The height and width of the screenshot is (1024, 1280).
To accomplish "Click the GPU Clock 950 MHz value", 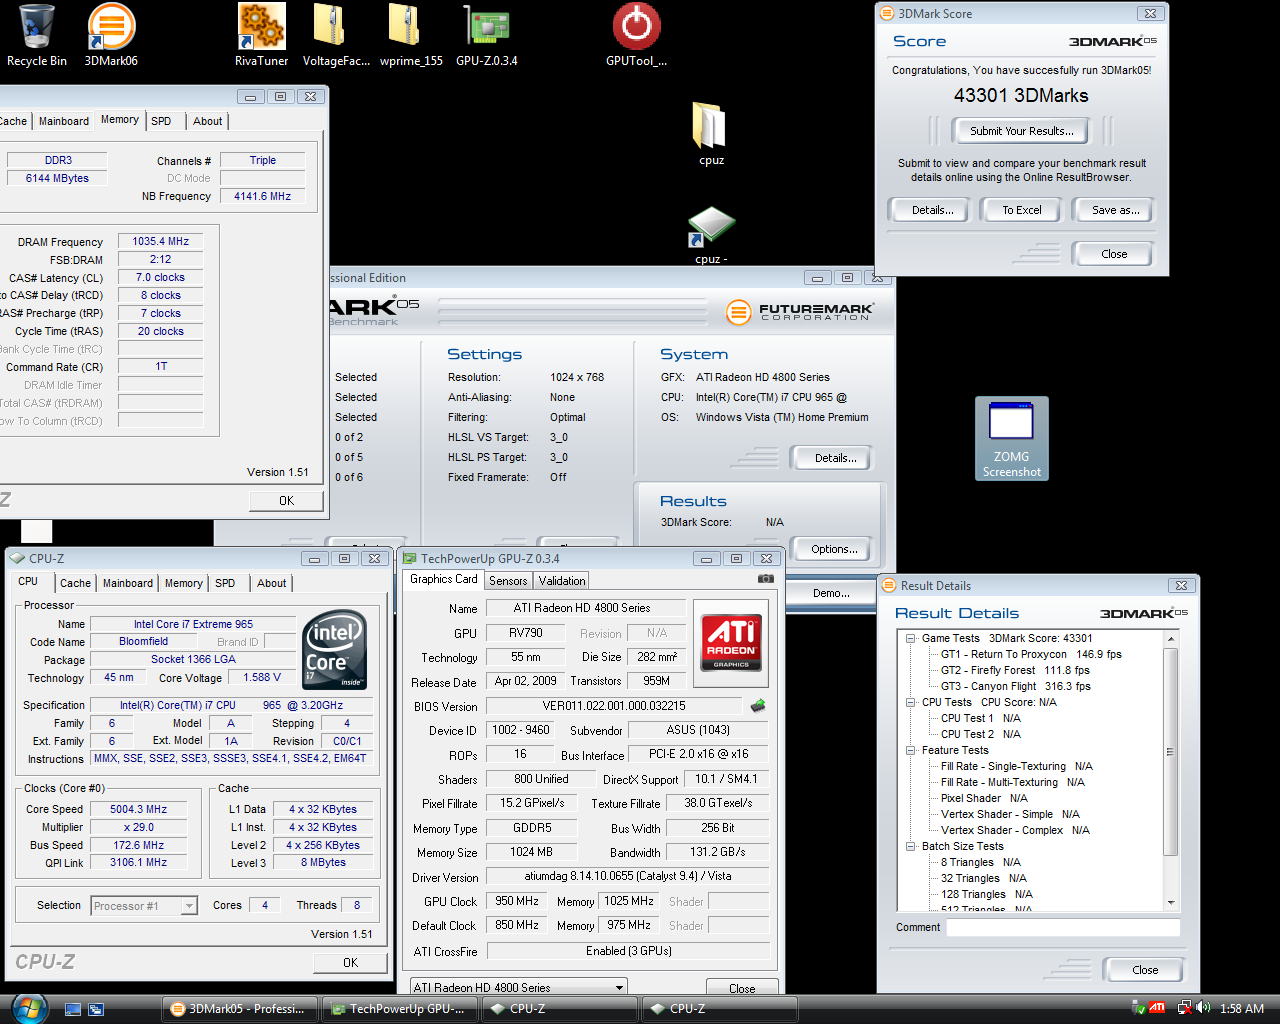I will (x=517, y=901).
